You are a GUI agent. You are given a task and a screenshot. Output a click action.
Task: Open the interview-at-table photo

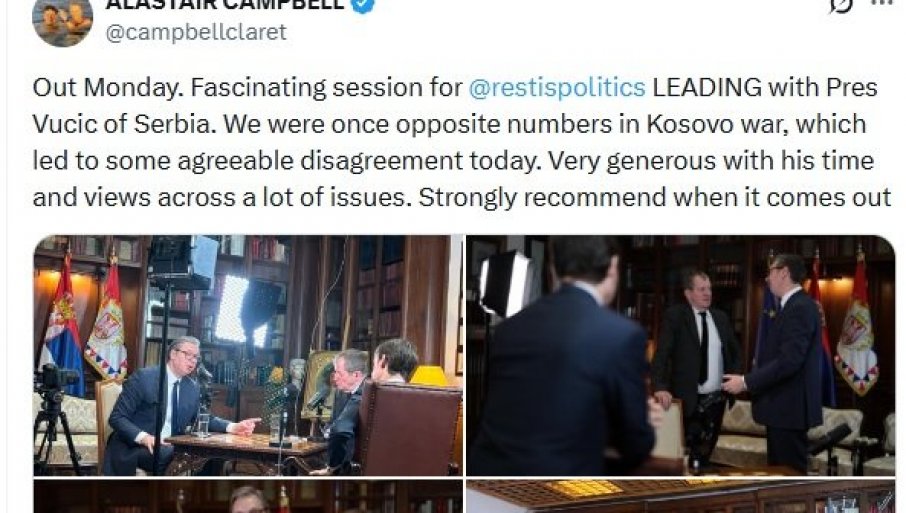coord(248,355)
